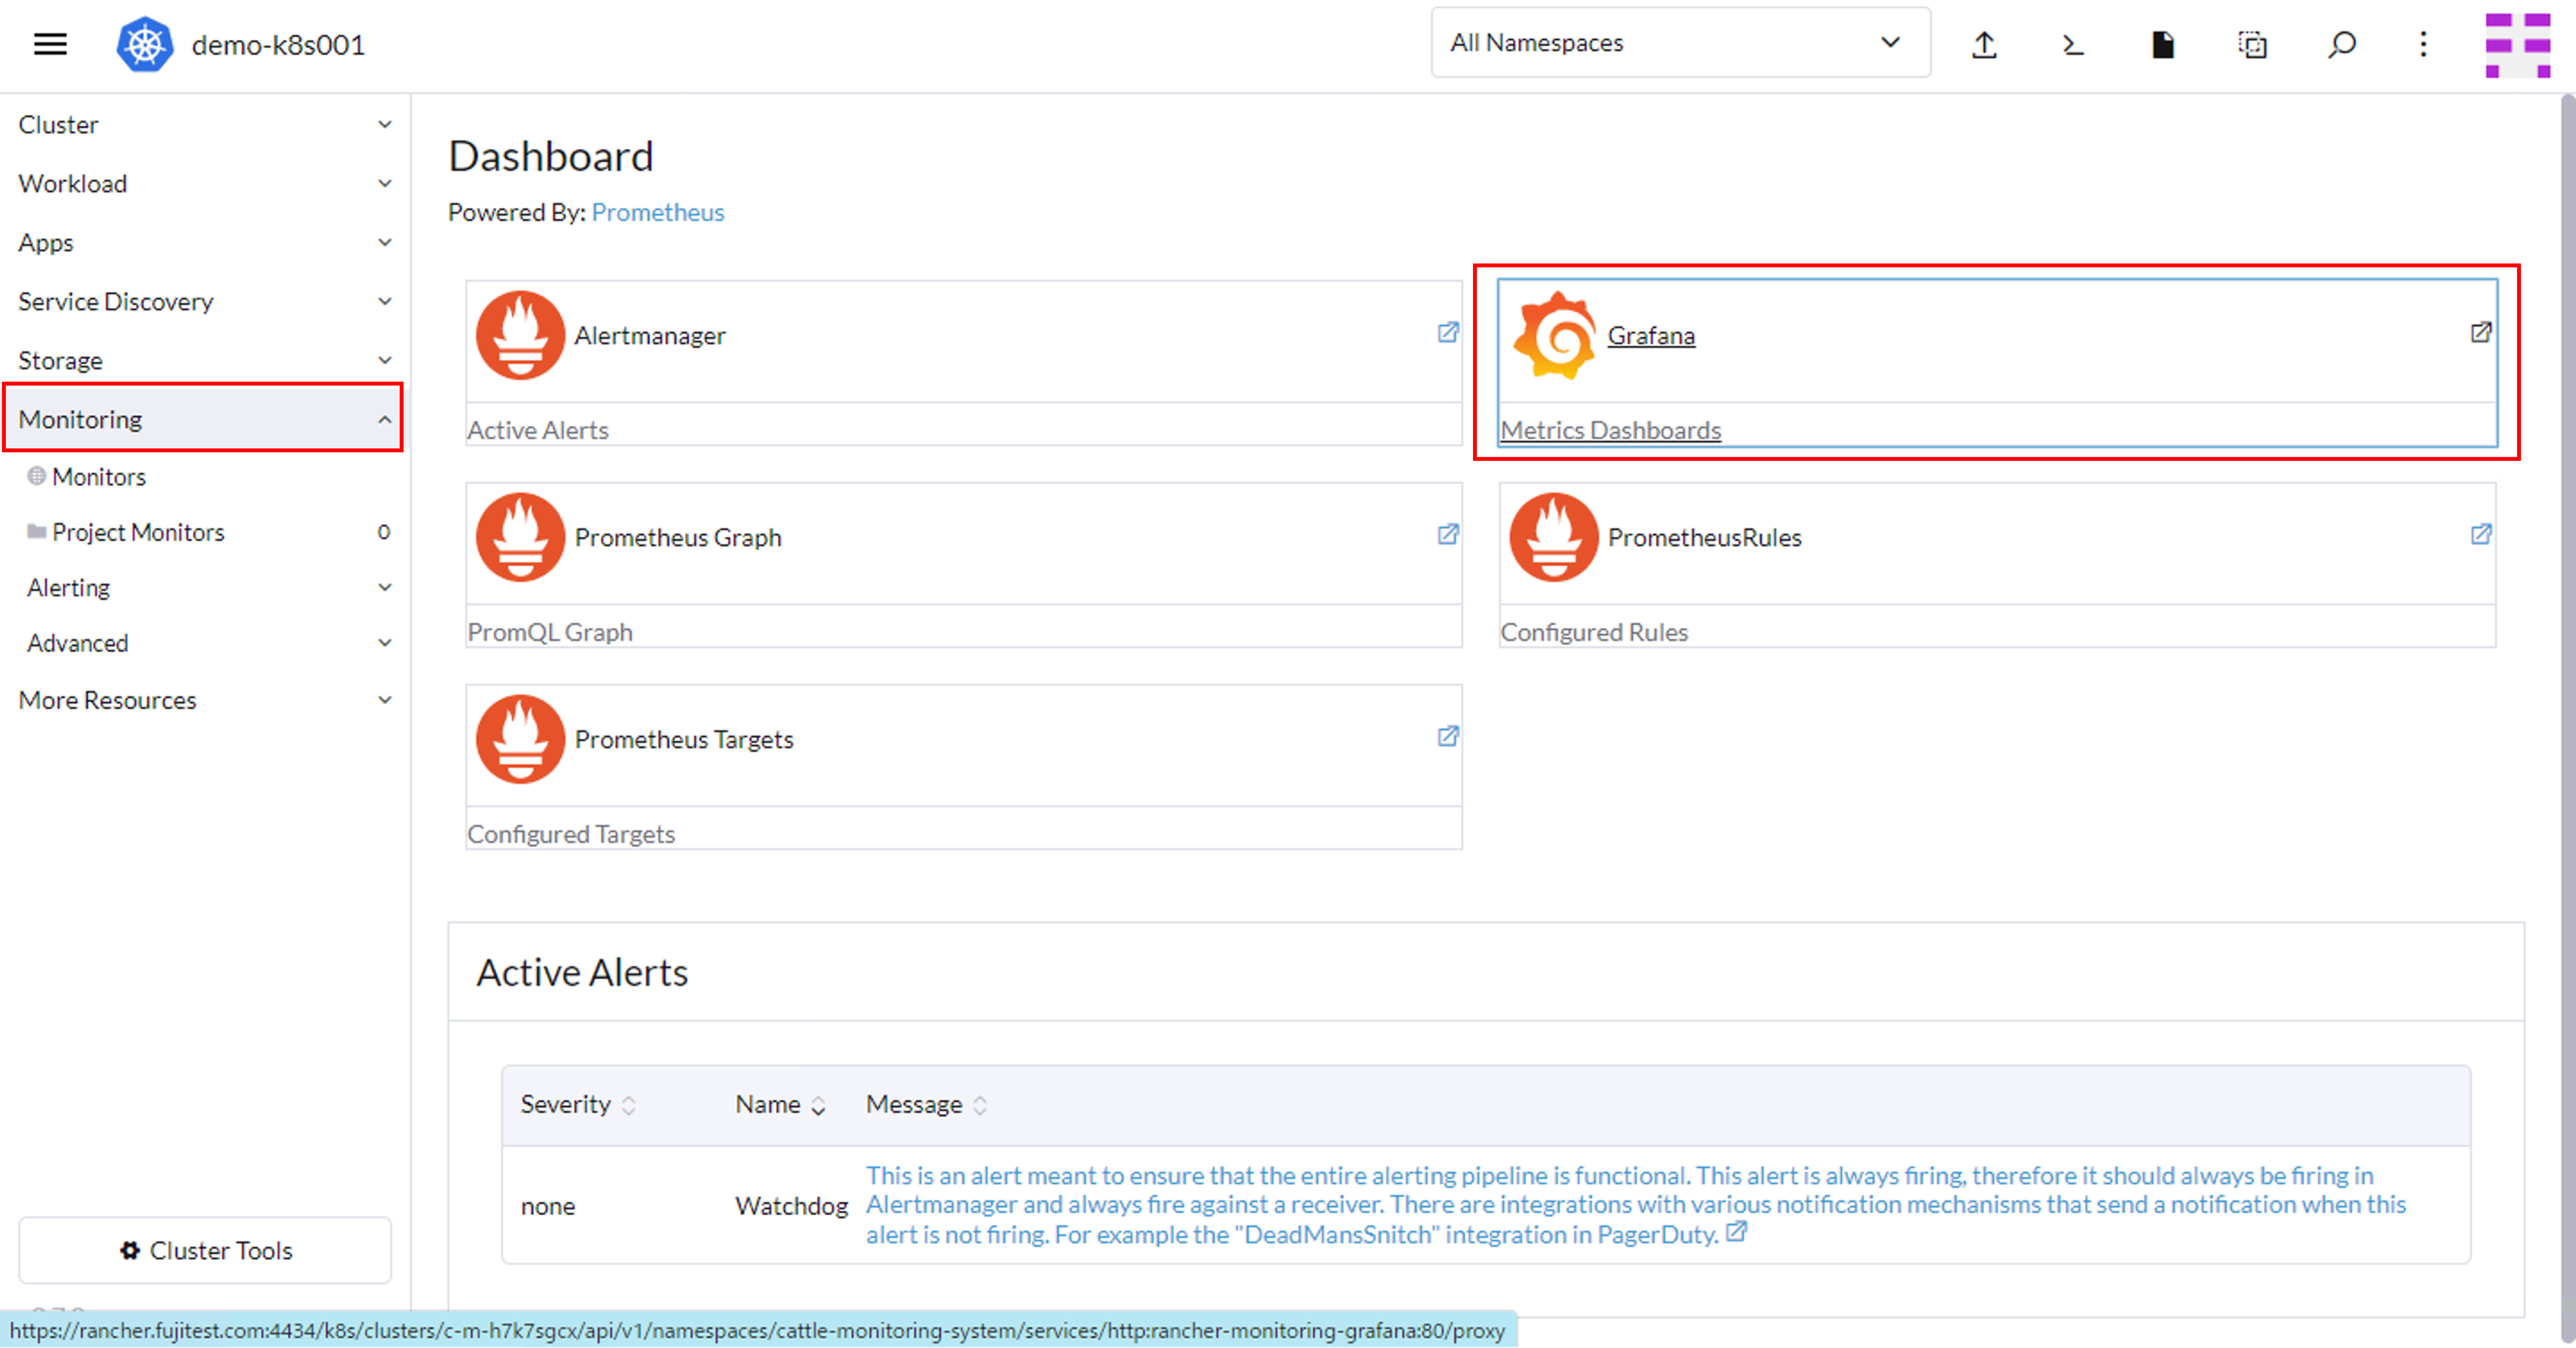Screen dimensions: 2576x1348
Task: Click the Prometheus Targets flame icon
Action: click(x=520, y=739)
